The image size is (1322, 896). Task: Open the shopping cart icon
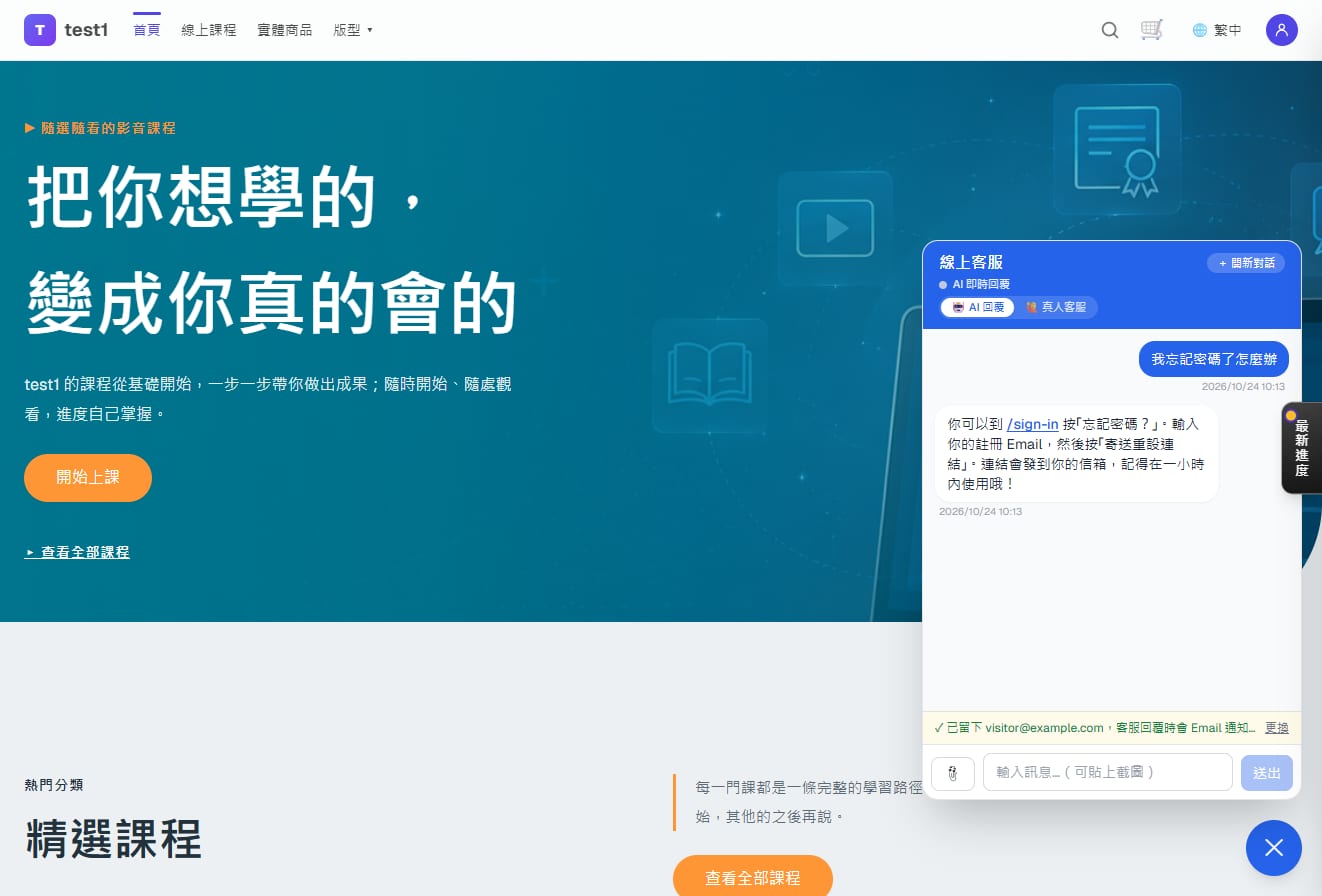click(x=1152, y=30)
